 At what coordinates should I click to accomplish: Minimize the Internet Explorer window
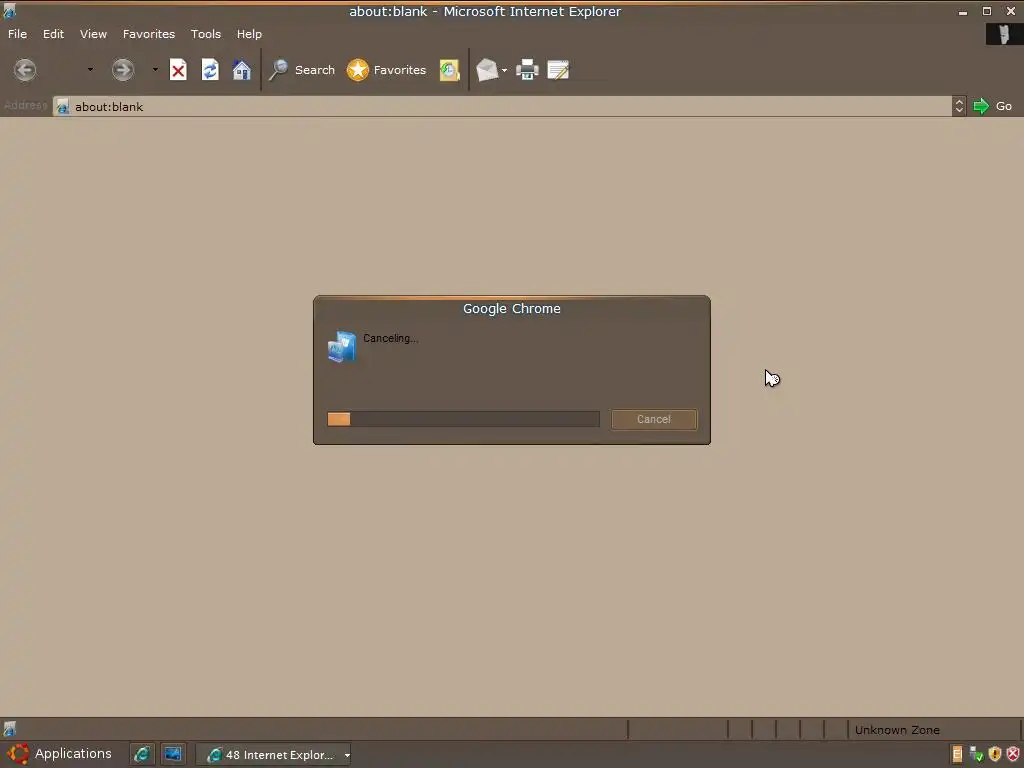tap(963, 12)
